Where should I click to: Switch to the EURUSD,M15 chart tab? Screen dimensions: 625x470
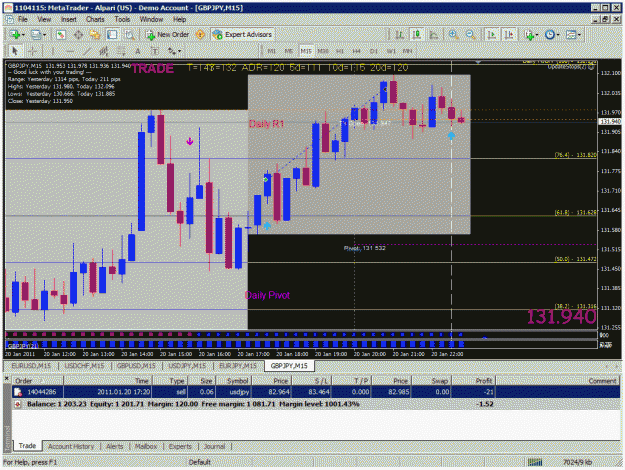pos(31,366)
